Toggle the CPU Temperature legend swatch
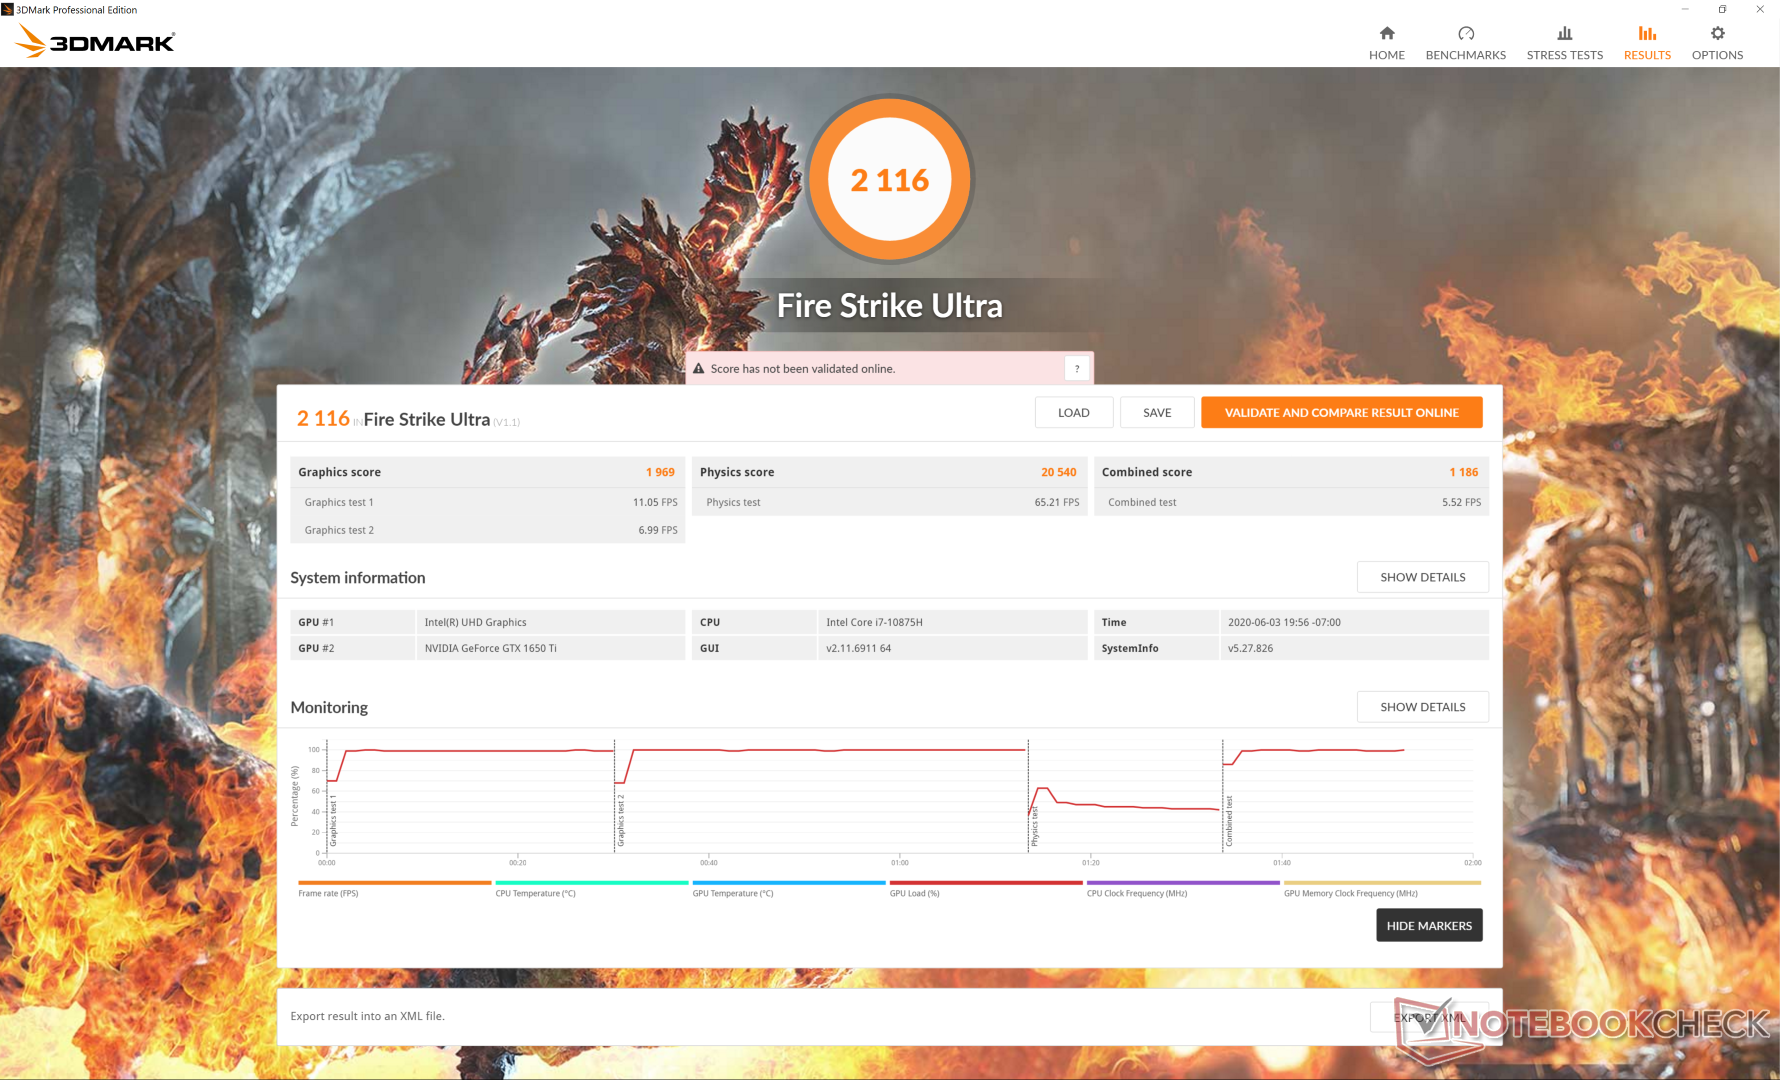Viewport: 1780px width, 1080px height. (x=592, y=883)
